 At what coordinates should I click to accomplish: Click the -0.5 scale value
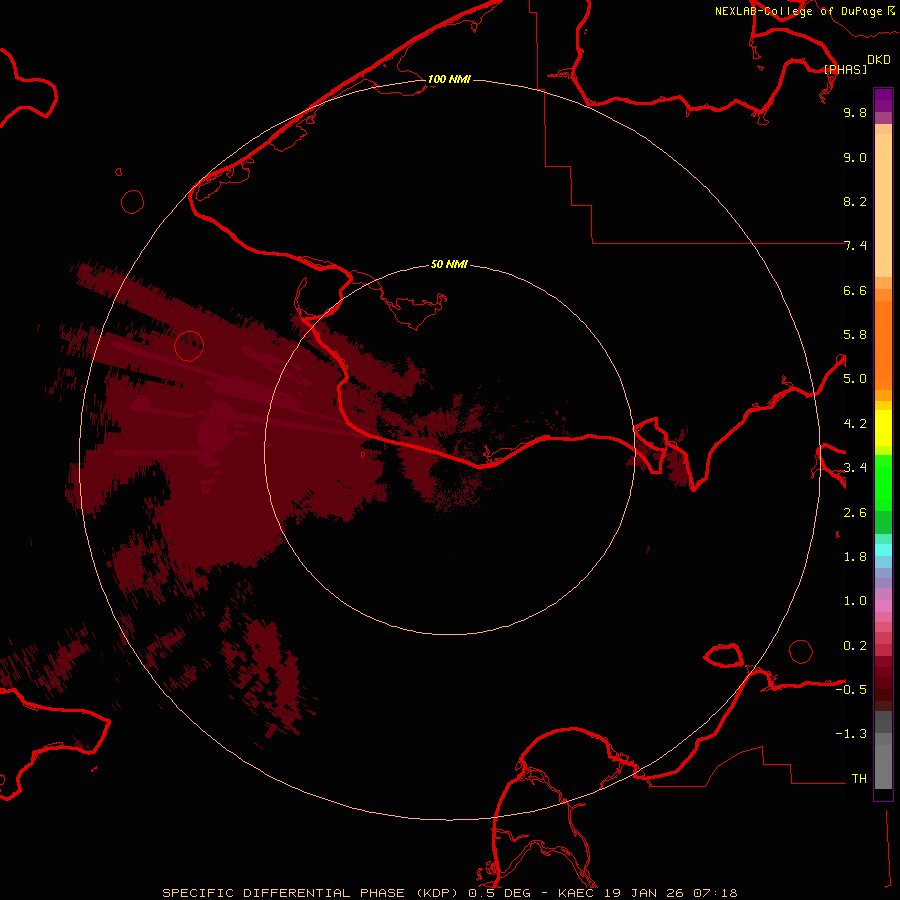tap(851, 689)
